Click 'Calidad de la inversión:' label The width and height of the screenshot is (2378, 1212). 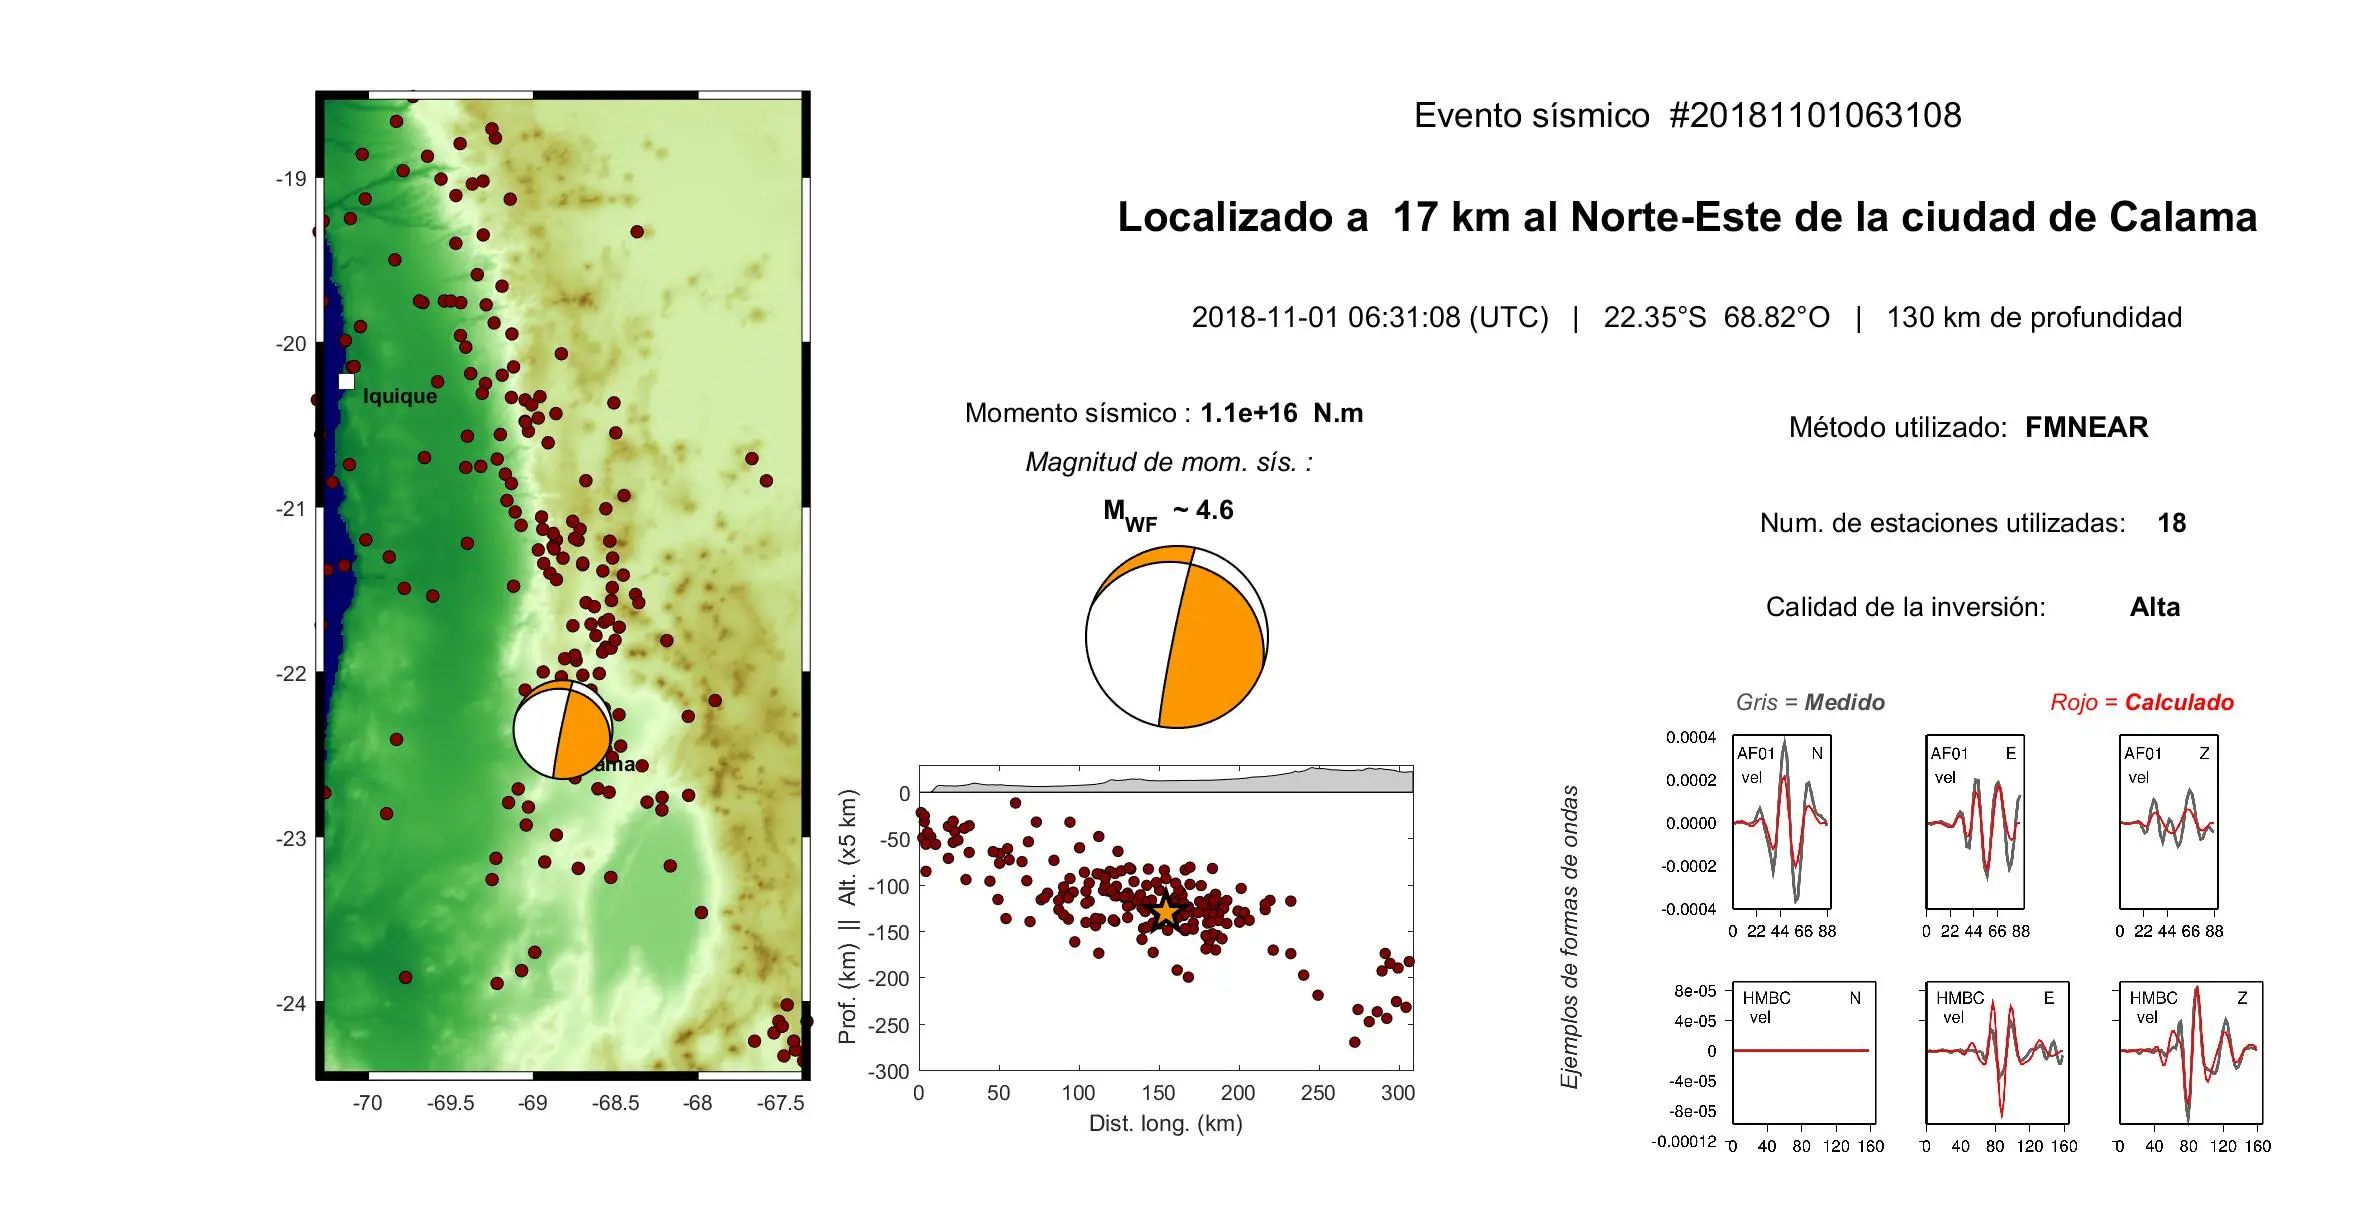tap(1905, 607)
